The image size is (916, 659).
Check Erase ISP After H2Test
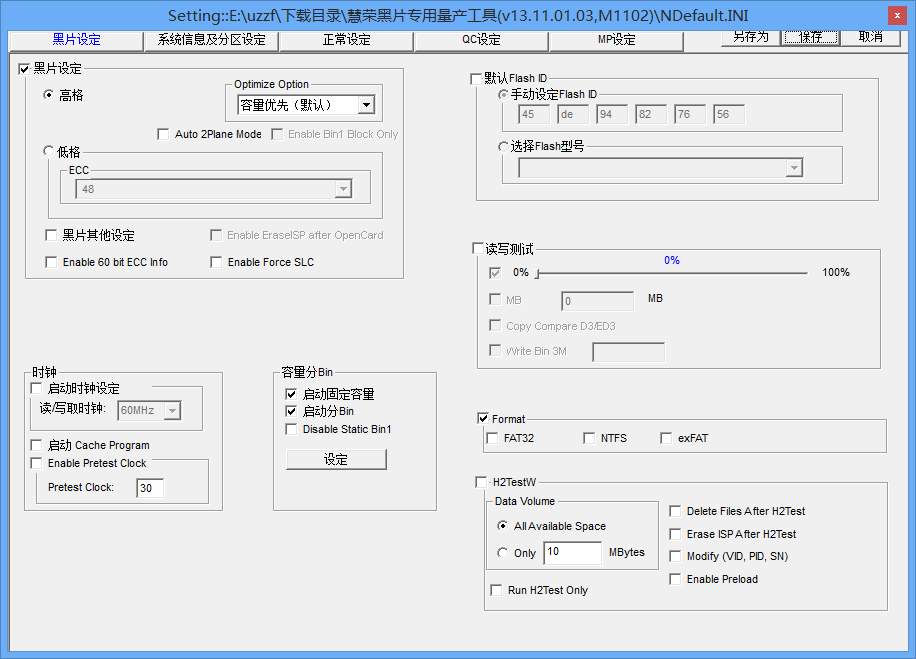pyautogui.click(x=675, y=534)
